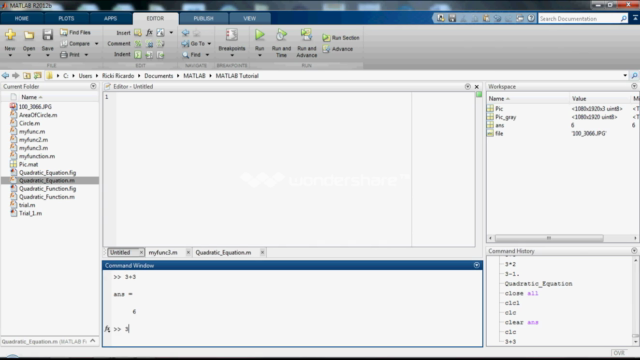Image resolution: width=640 pixels, height=360 pixels.
Task: Open the Command Window actions menu
Action: (x=476, y=265)
